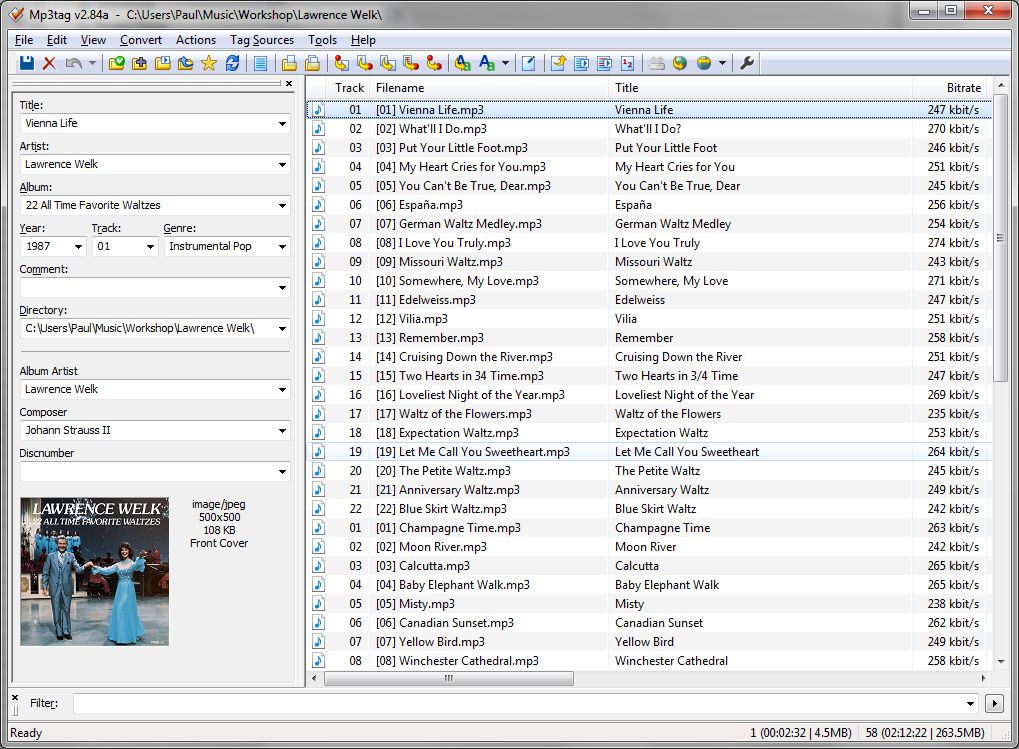The image size is (1019, 749).
Task: Click the globe Tag Sources icon
Action: coord(704,63)
